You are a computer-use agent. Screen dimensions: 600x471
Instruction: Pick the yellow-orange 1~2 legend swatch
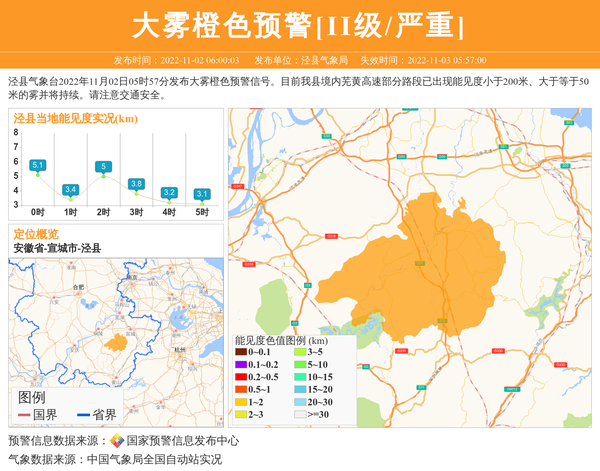pos(240,402)
